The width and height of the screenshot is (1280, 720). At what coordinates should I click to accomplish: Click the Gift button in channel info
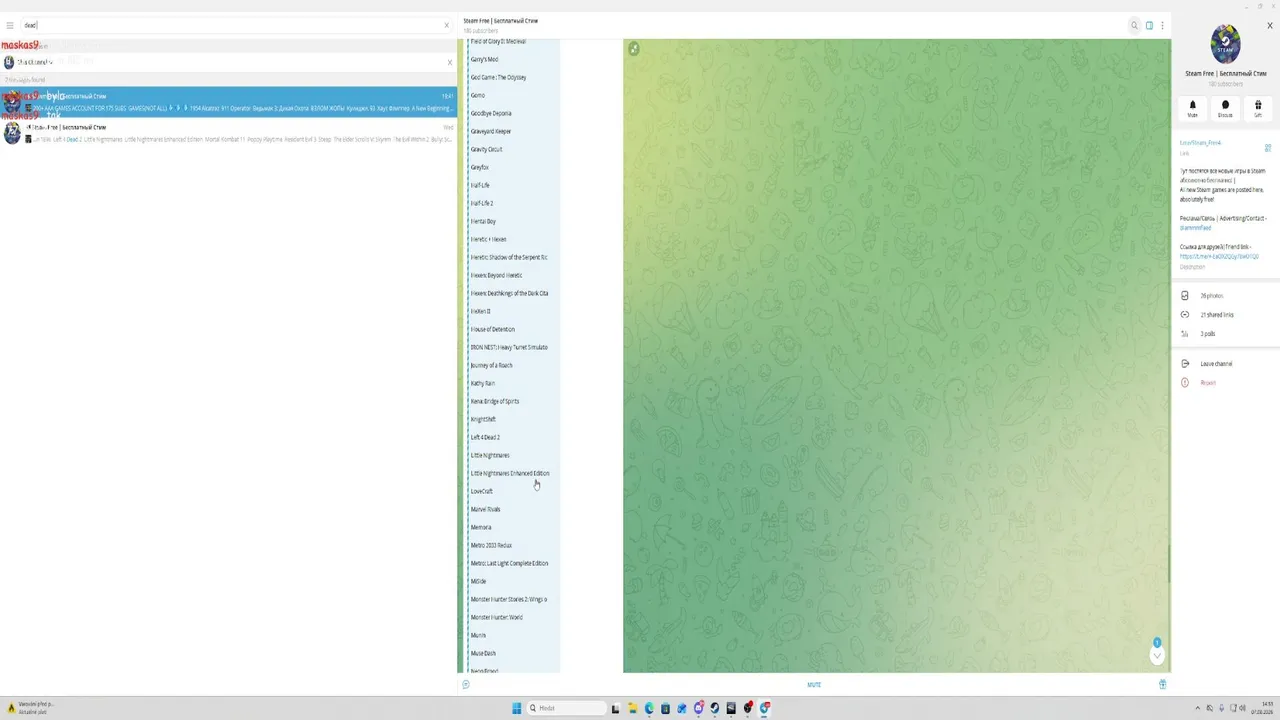pyautogui.click(x=1258, y=108)
